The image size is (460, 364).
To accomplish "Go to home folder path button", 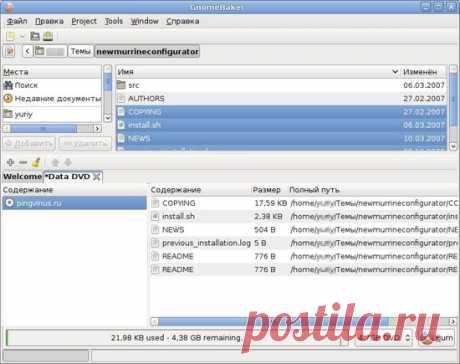I will pyautogui.click(x=50, y=52).
